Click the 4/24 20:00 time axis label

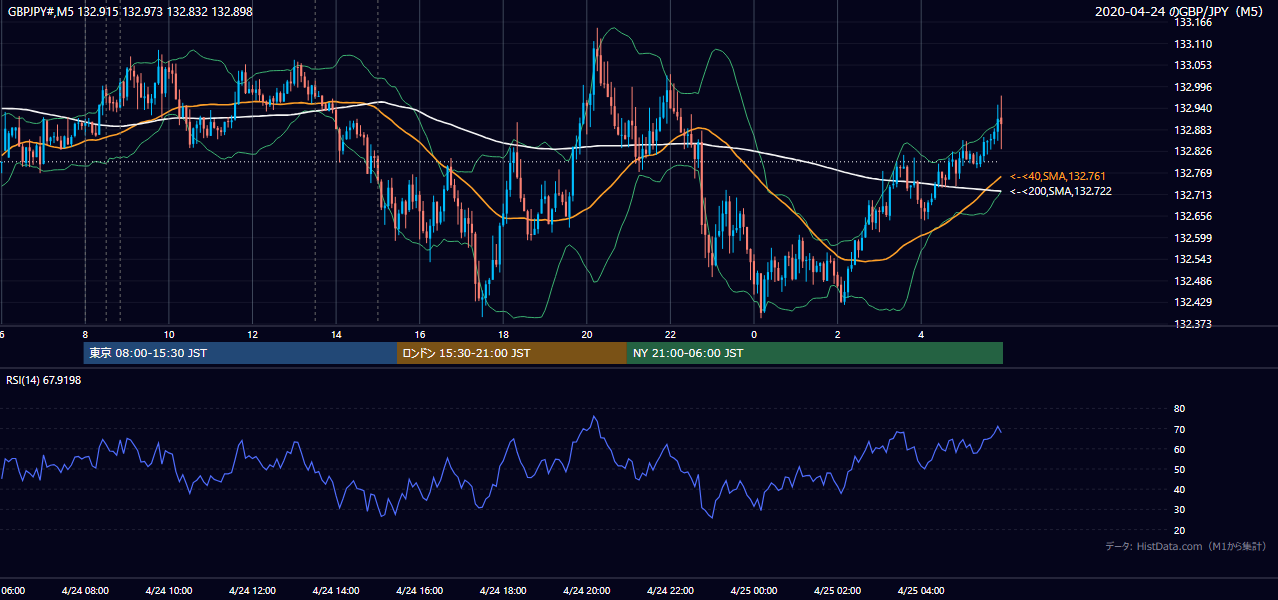click(587, 590)
